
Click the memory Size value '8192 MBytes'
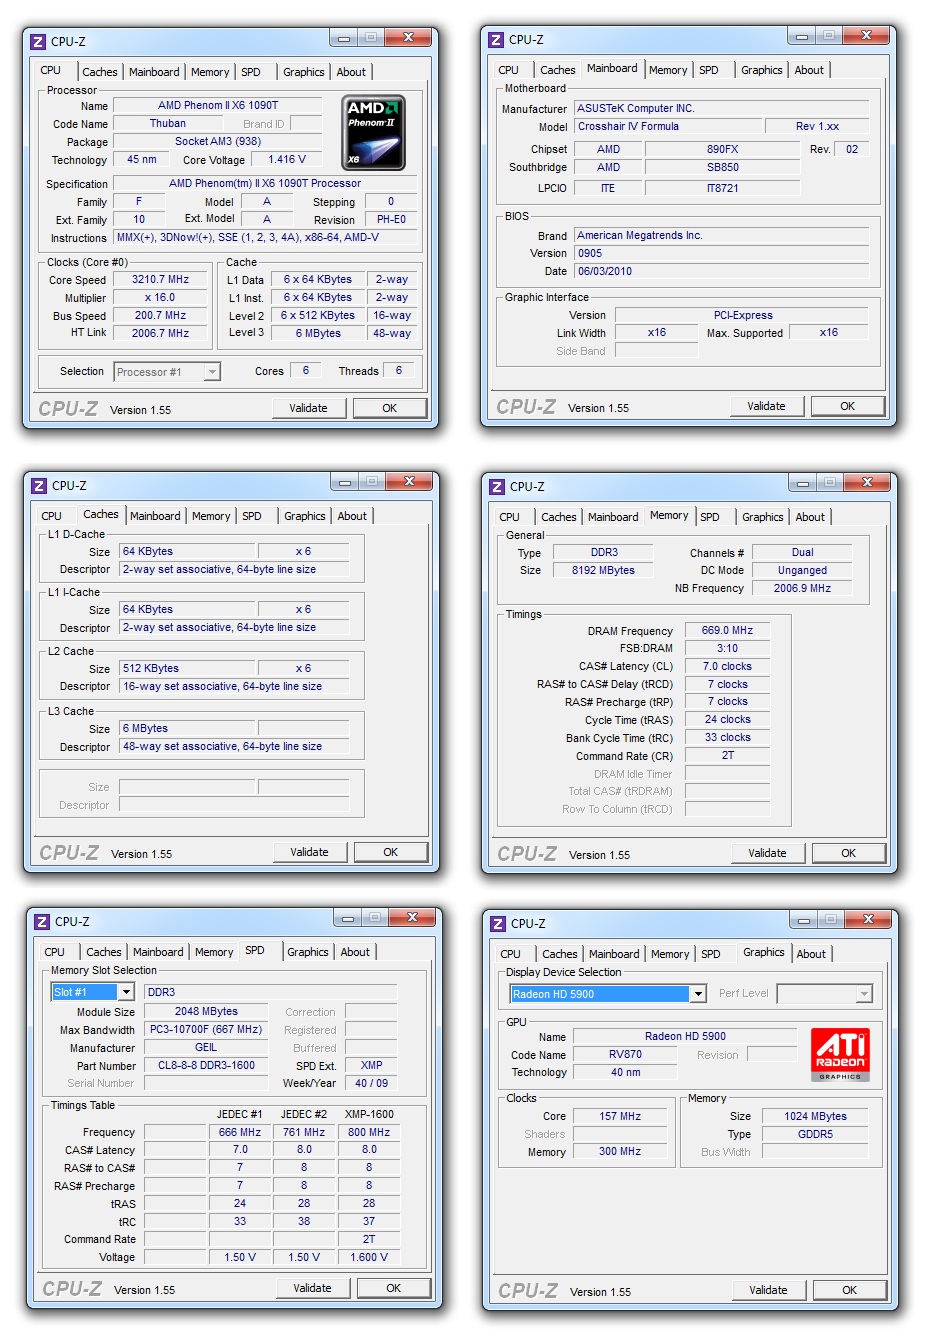[604, 571]
